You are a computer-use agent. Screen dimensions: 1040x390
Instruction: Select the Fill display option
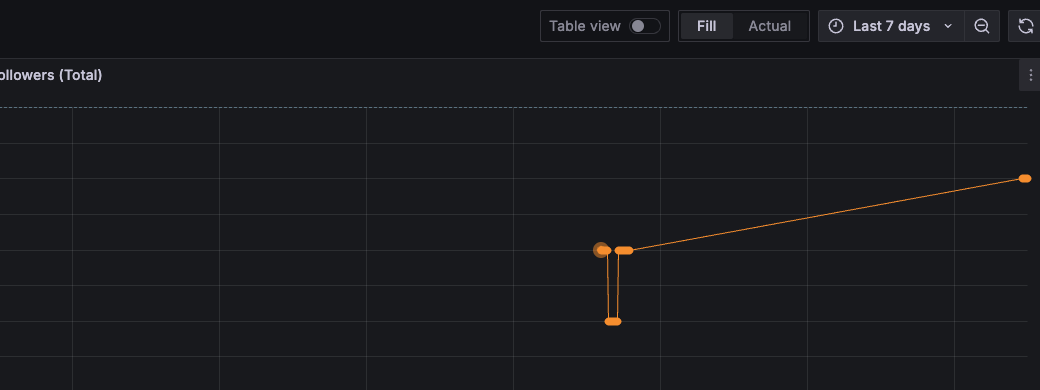706,26
